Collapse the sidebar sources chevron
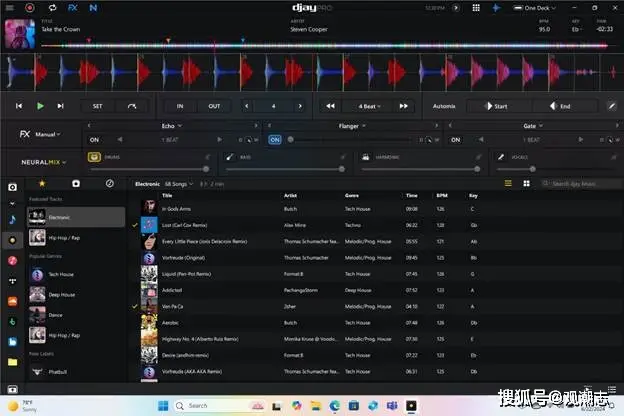Screen dimensions: 624x416 12,203
